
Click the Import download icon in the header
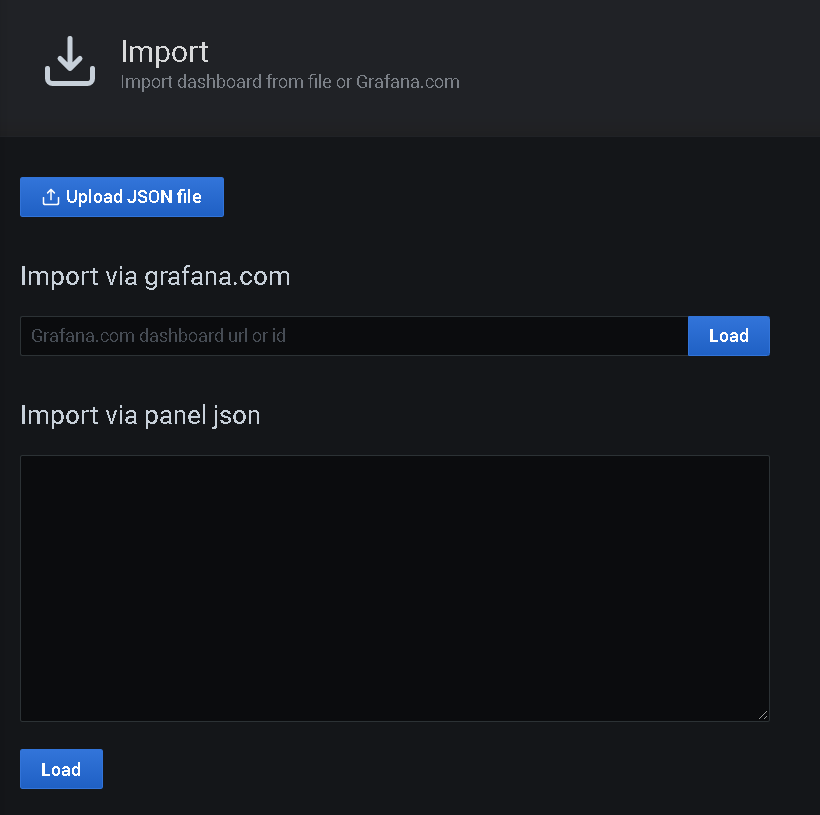[69, 61]
